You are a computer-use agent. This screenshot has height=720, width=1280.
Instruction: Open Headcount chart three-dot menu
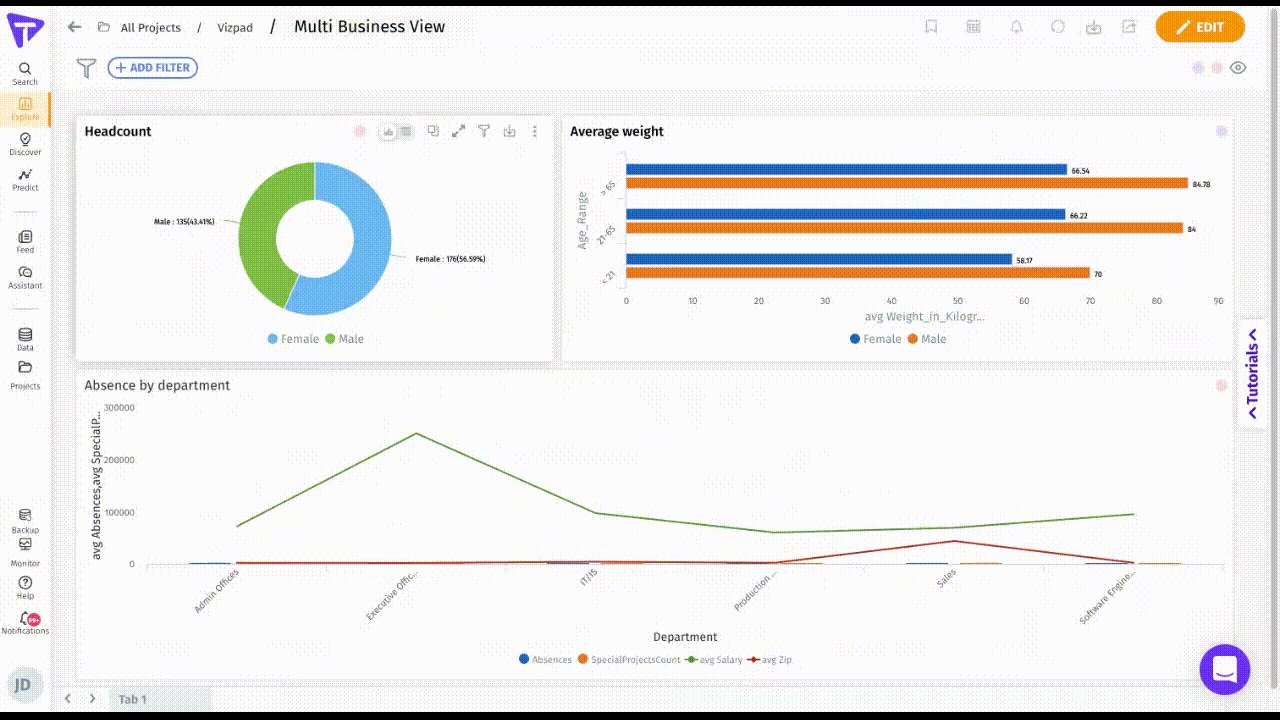point(535,131)
